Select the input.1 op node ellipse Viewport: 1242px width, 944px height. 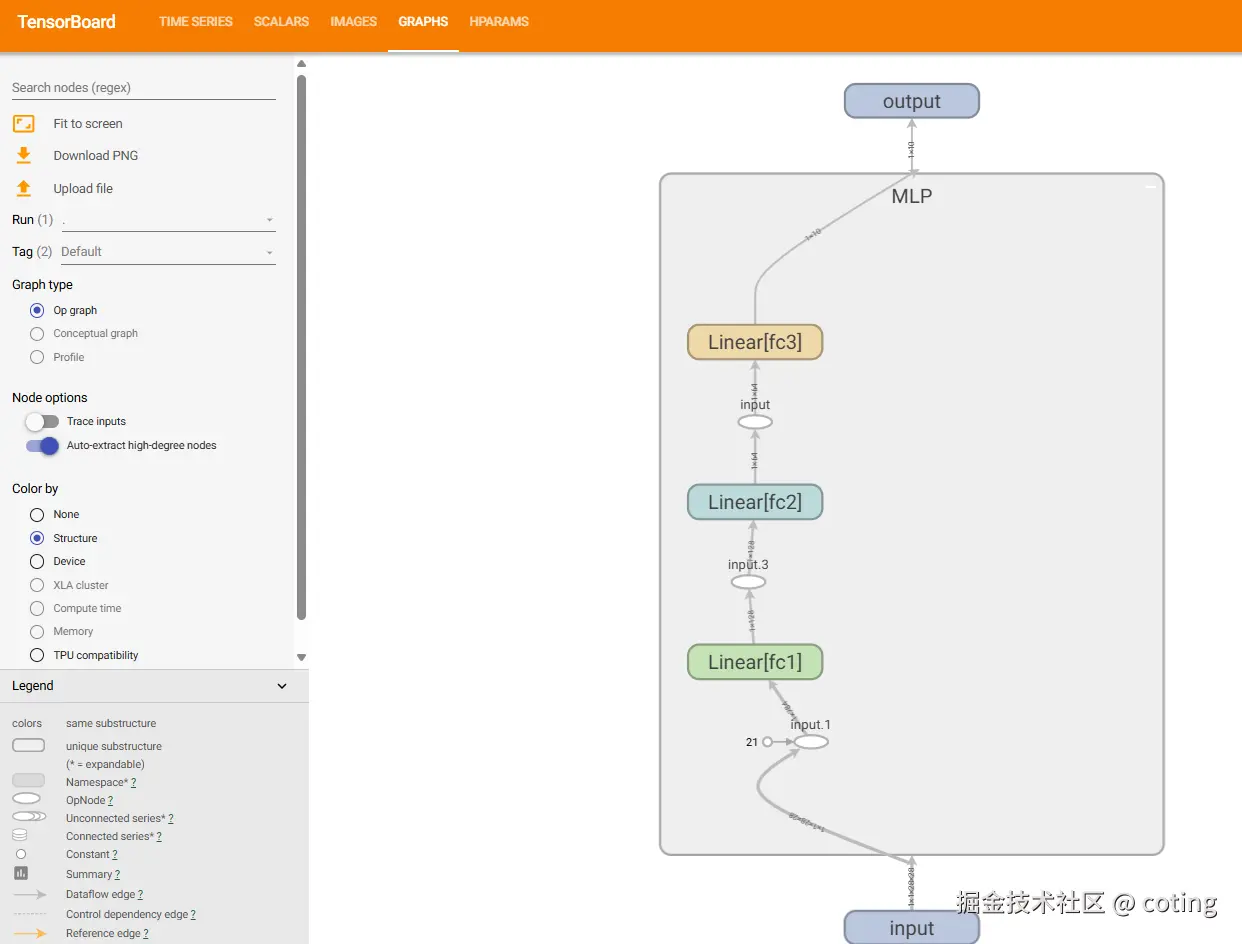[811, 742]
